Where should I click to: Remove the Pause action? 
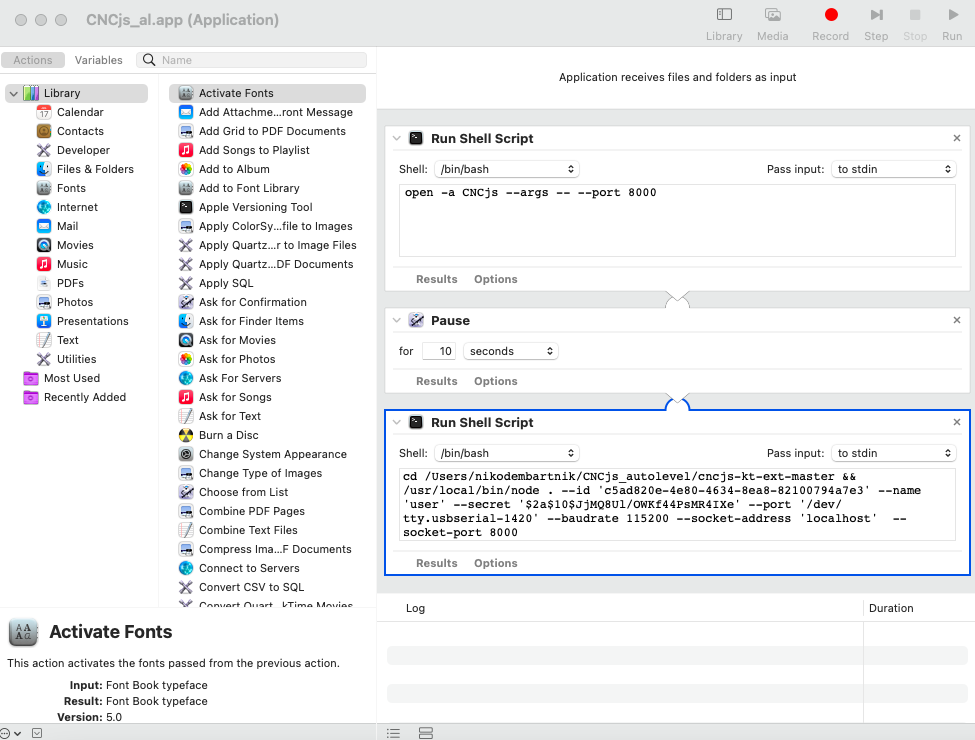click(x=957, y=320)
